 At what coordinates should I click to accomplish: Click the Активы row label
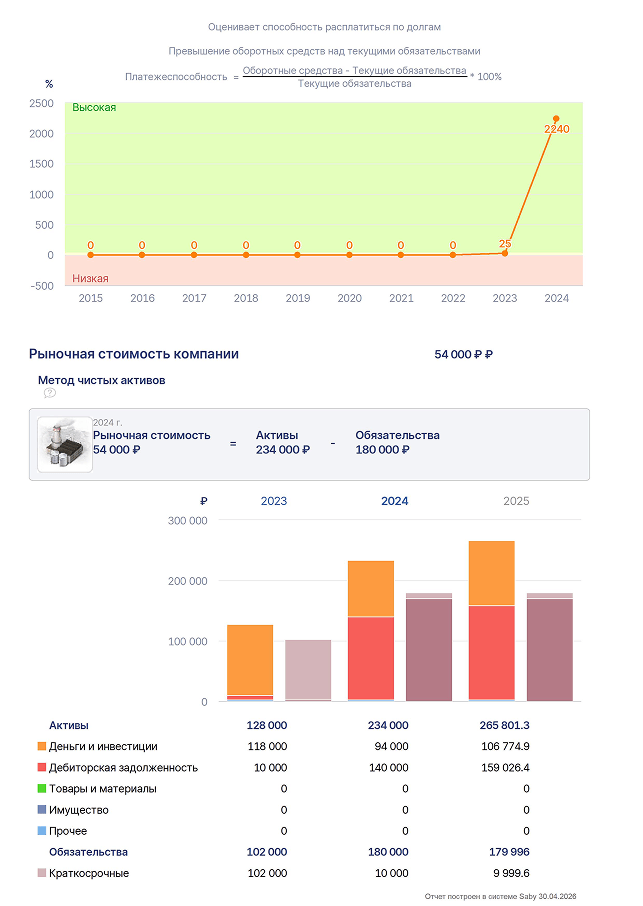click(69, 725)
